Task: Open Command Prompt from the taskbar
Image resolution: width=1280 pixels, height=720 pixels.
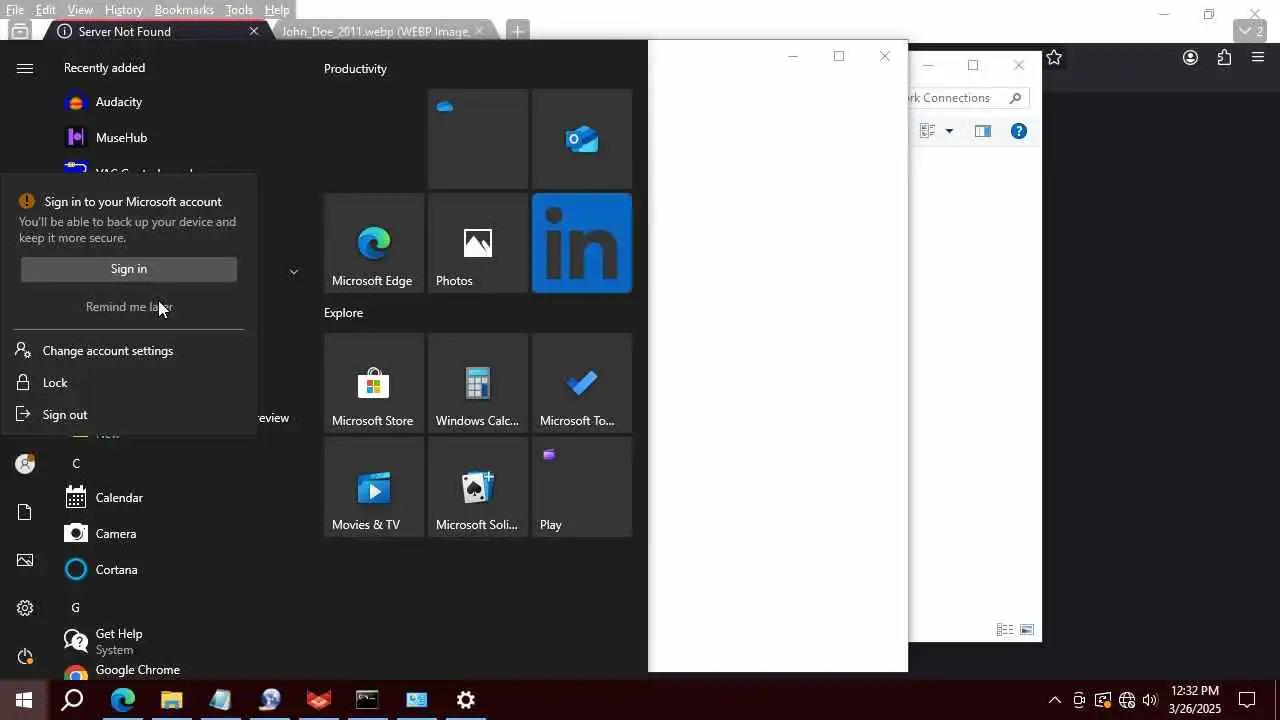Action: pyautogui.click(x=367, y=700)
